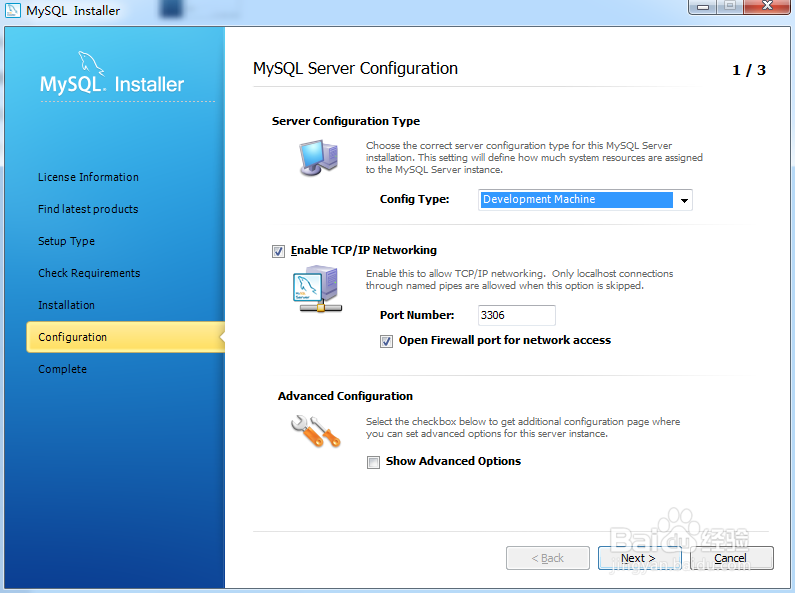Uncheck Open Firewall port for network access

(x=386, y=341)
